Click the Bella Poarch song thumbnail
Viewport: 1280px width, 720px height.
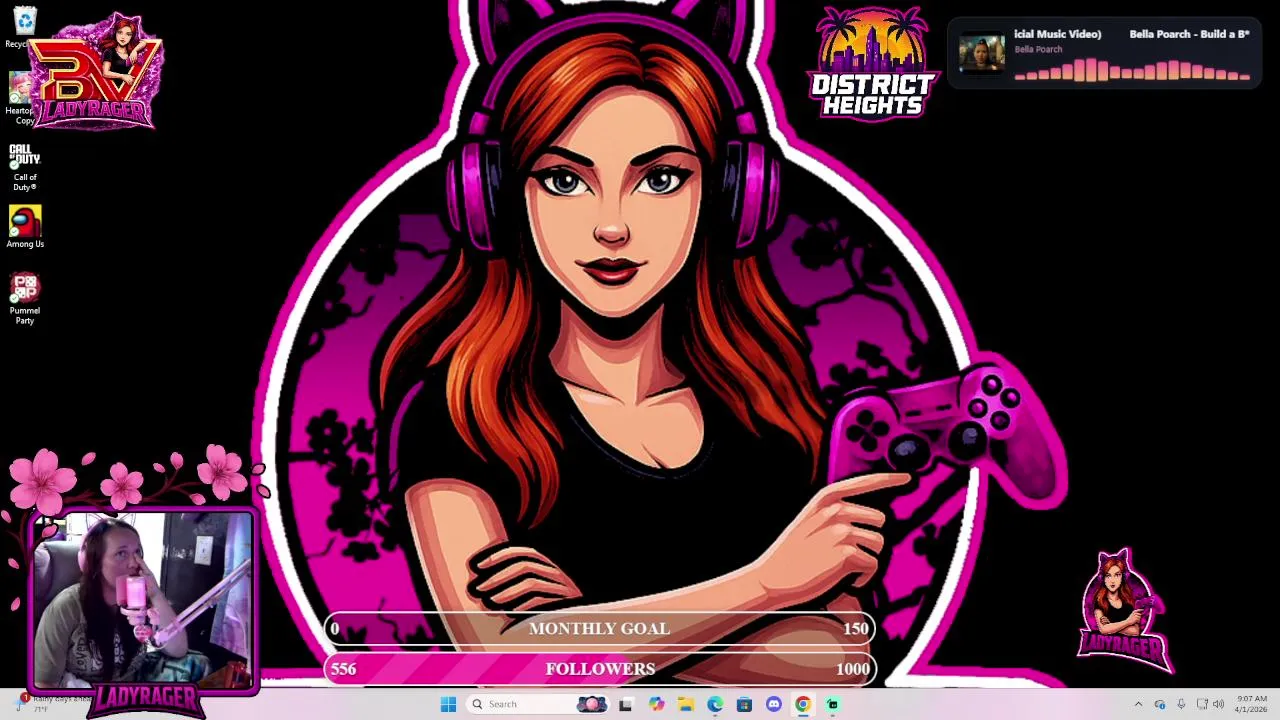[x=981, y=54]
